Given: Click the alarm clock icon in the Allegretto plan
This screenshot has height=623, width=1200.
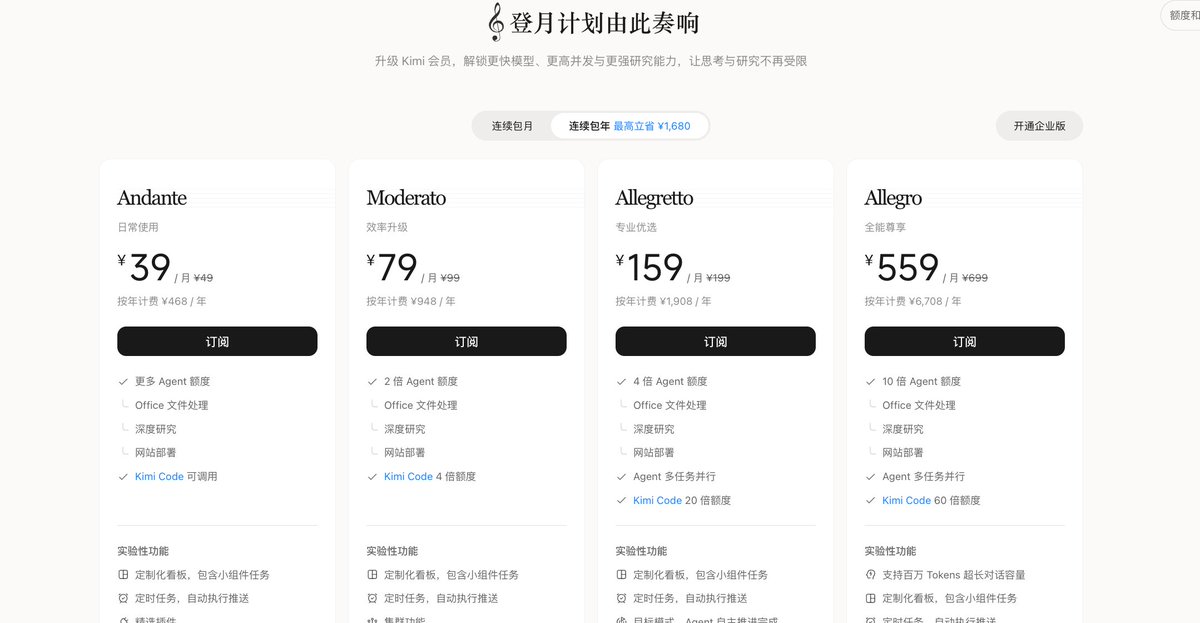Looking at the screenshot, I should click(621, 598).
